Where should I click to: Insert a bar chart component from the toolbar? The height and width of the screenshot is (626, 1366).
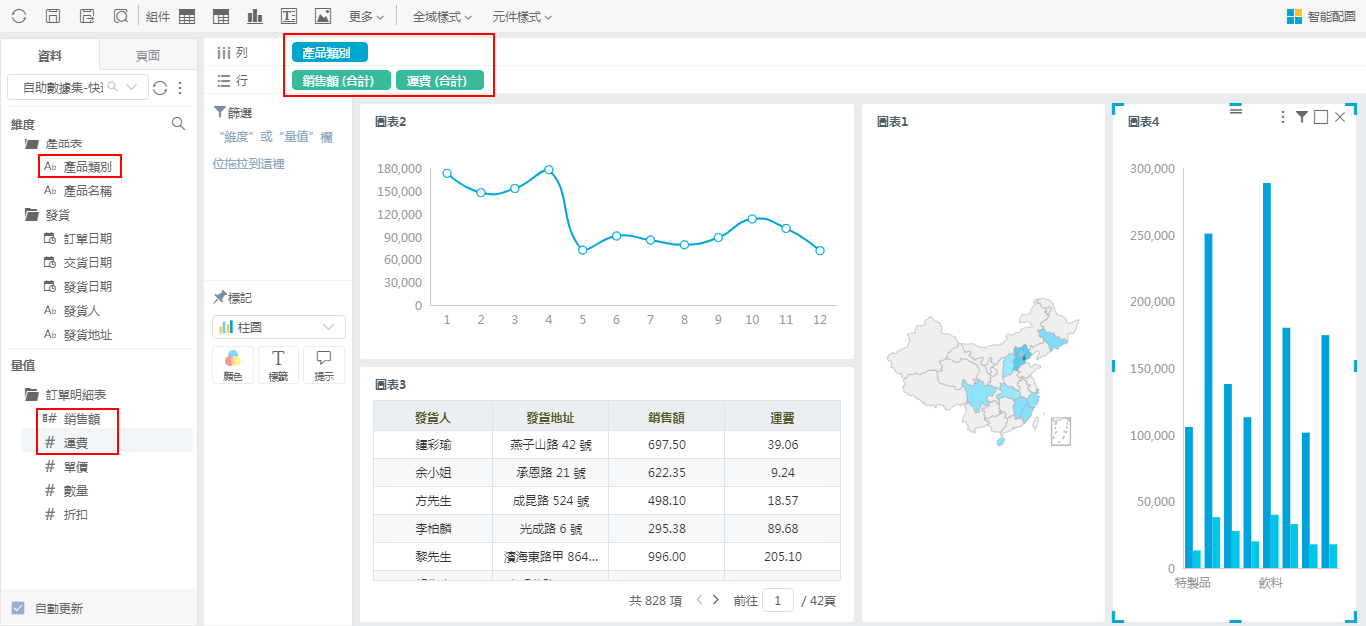[x=255, y=16]
